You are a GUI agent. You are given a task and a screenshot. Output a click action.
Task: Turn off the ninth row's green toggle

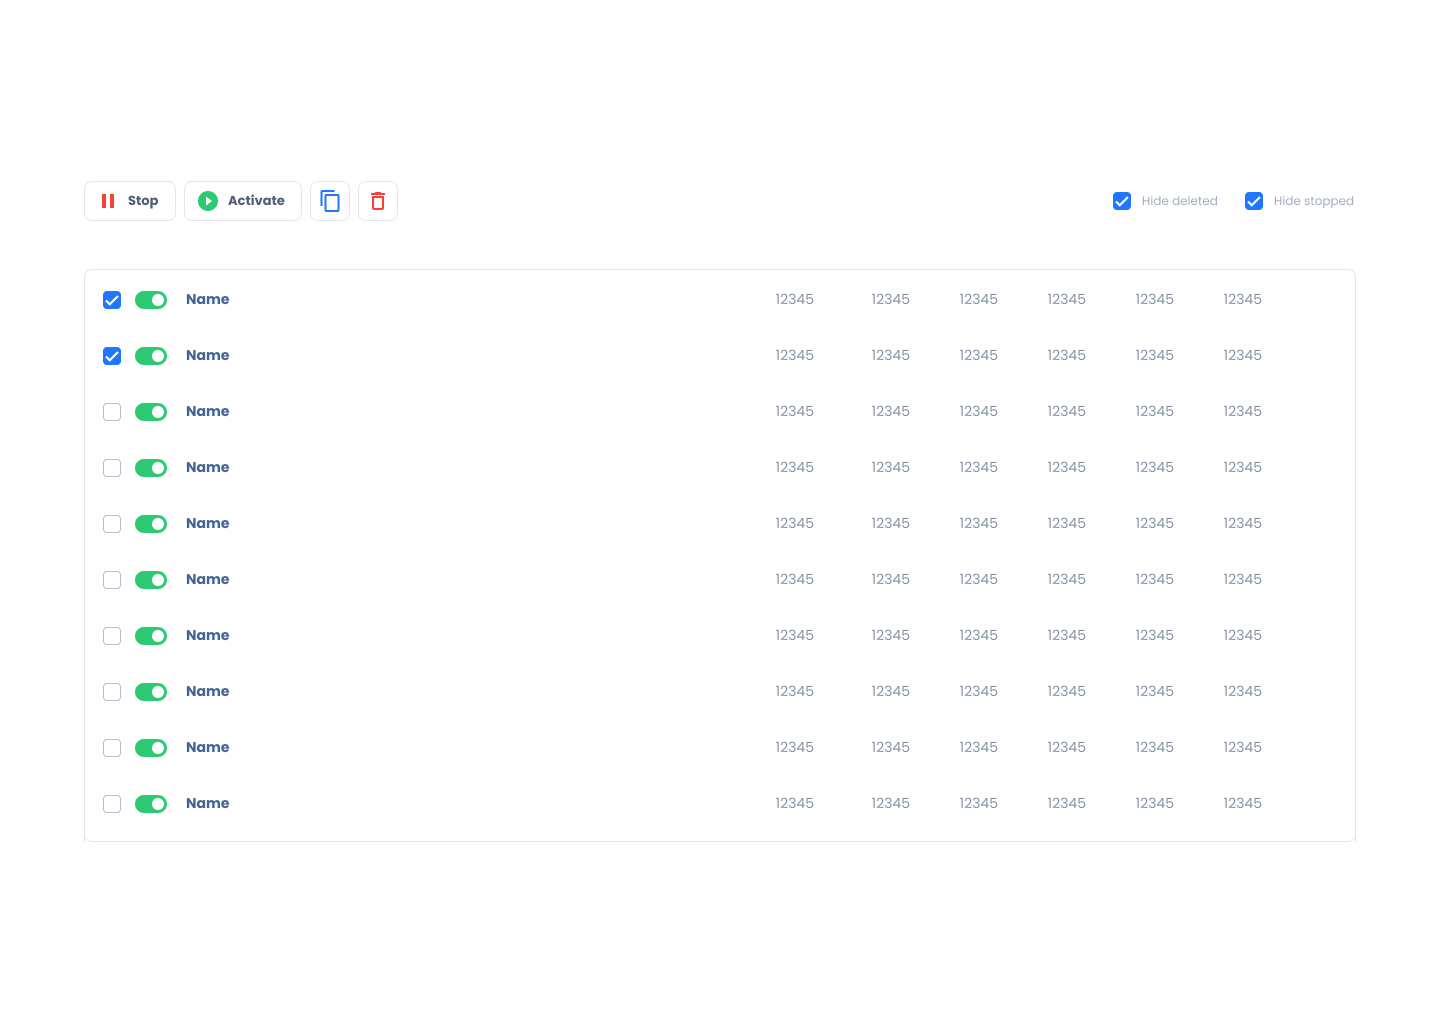(151, 748)
